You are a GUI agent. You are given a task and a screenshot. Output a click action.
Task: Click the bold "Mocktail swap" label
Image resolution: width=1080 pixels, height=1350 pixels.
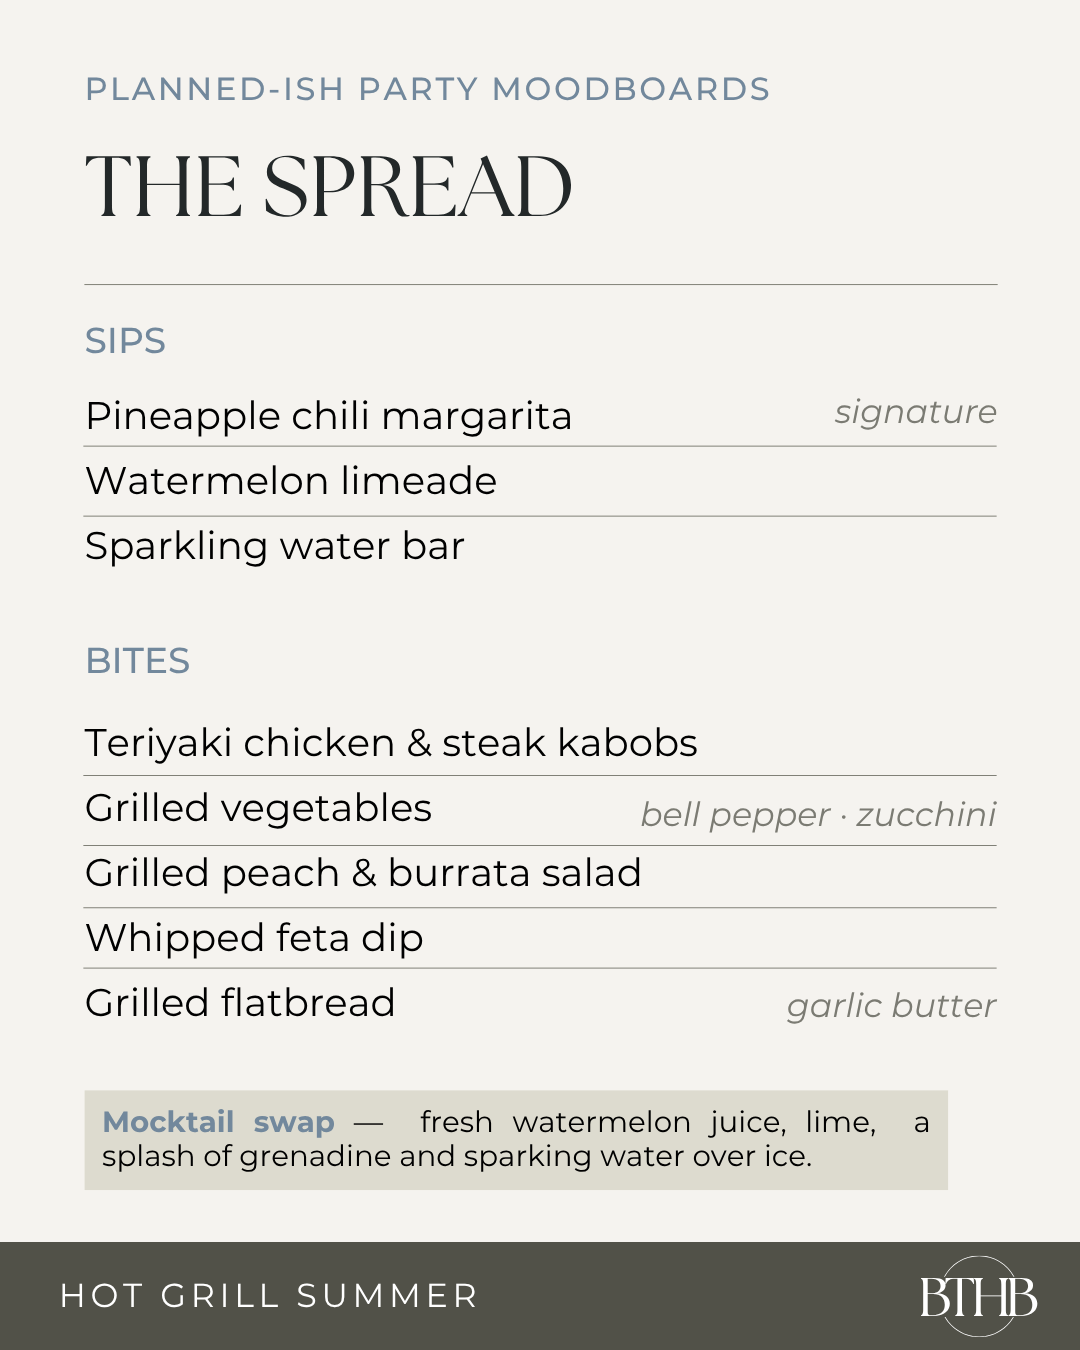tap(219, 1122)
